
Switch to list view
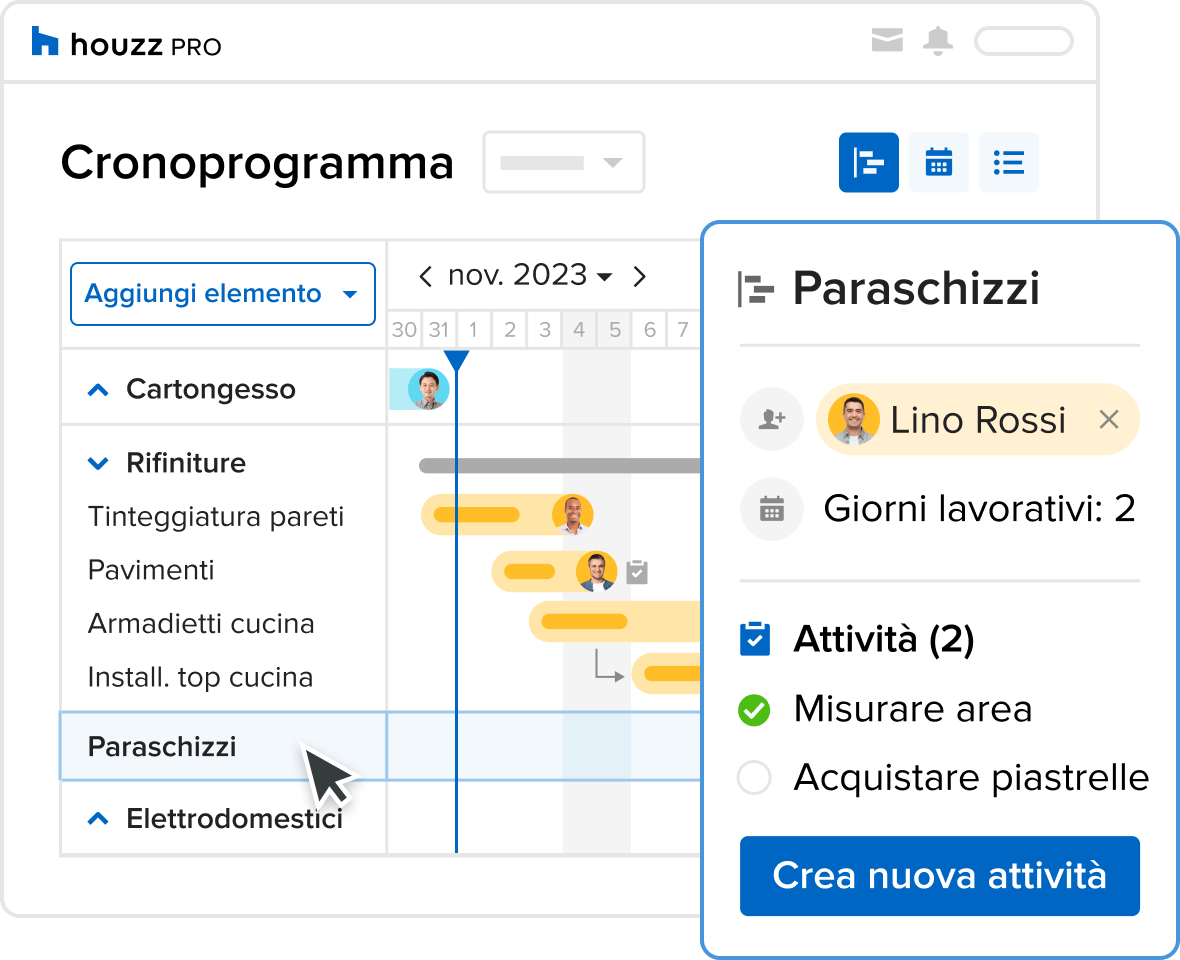tap(1008, 162)
